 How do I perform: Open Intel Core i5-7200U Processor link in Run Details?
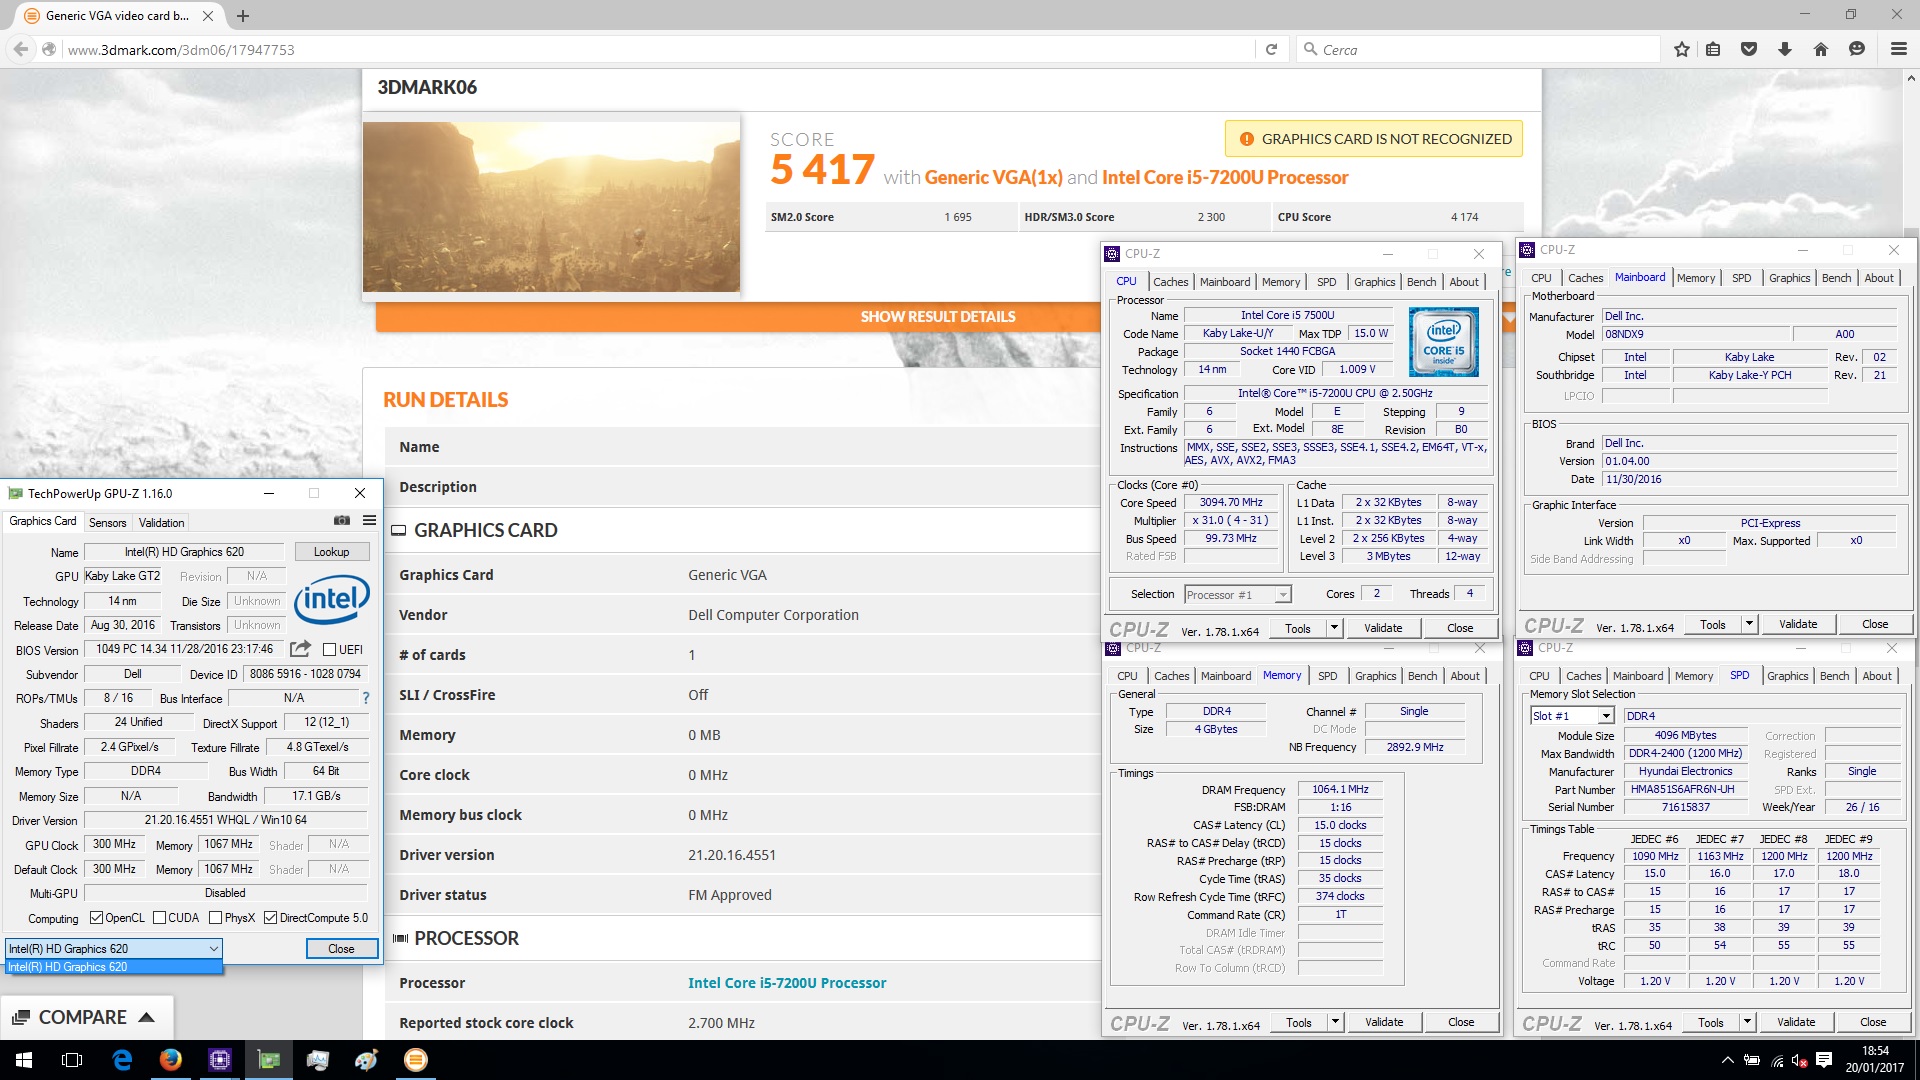pyautogui.click(x=787, y=983)
